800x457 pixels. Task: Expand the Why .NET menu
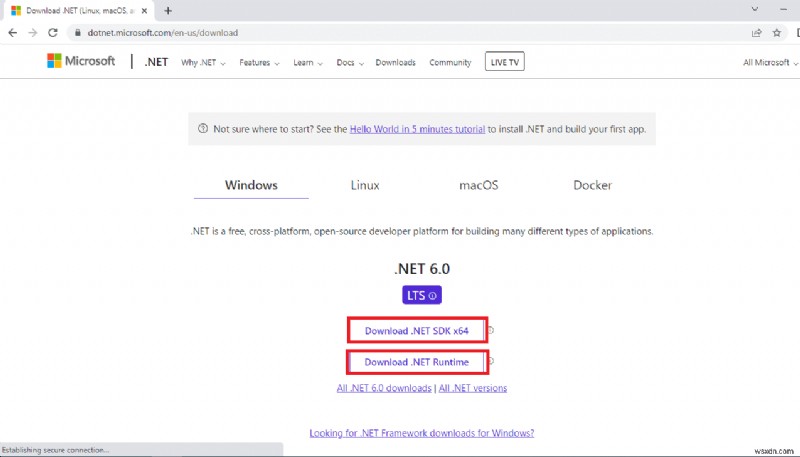pyautogui.click(x=203, y=63)
